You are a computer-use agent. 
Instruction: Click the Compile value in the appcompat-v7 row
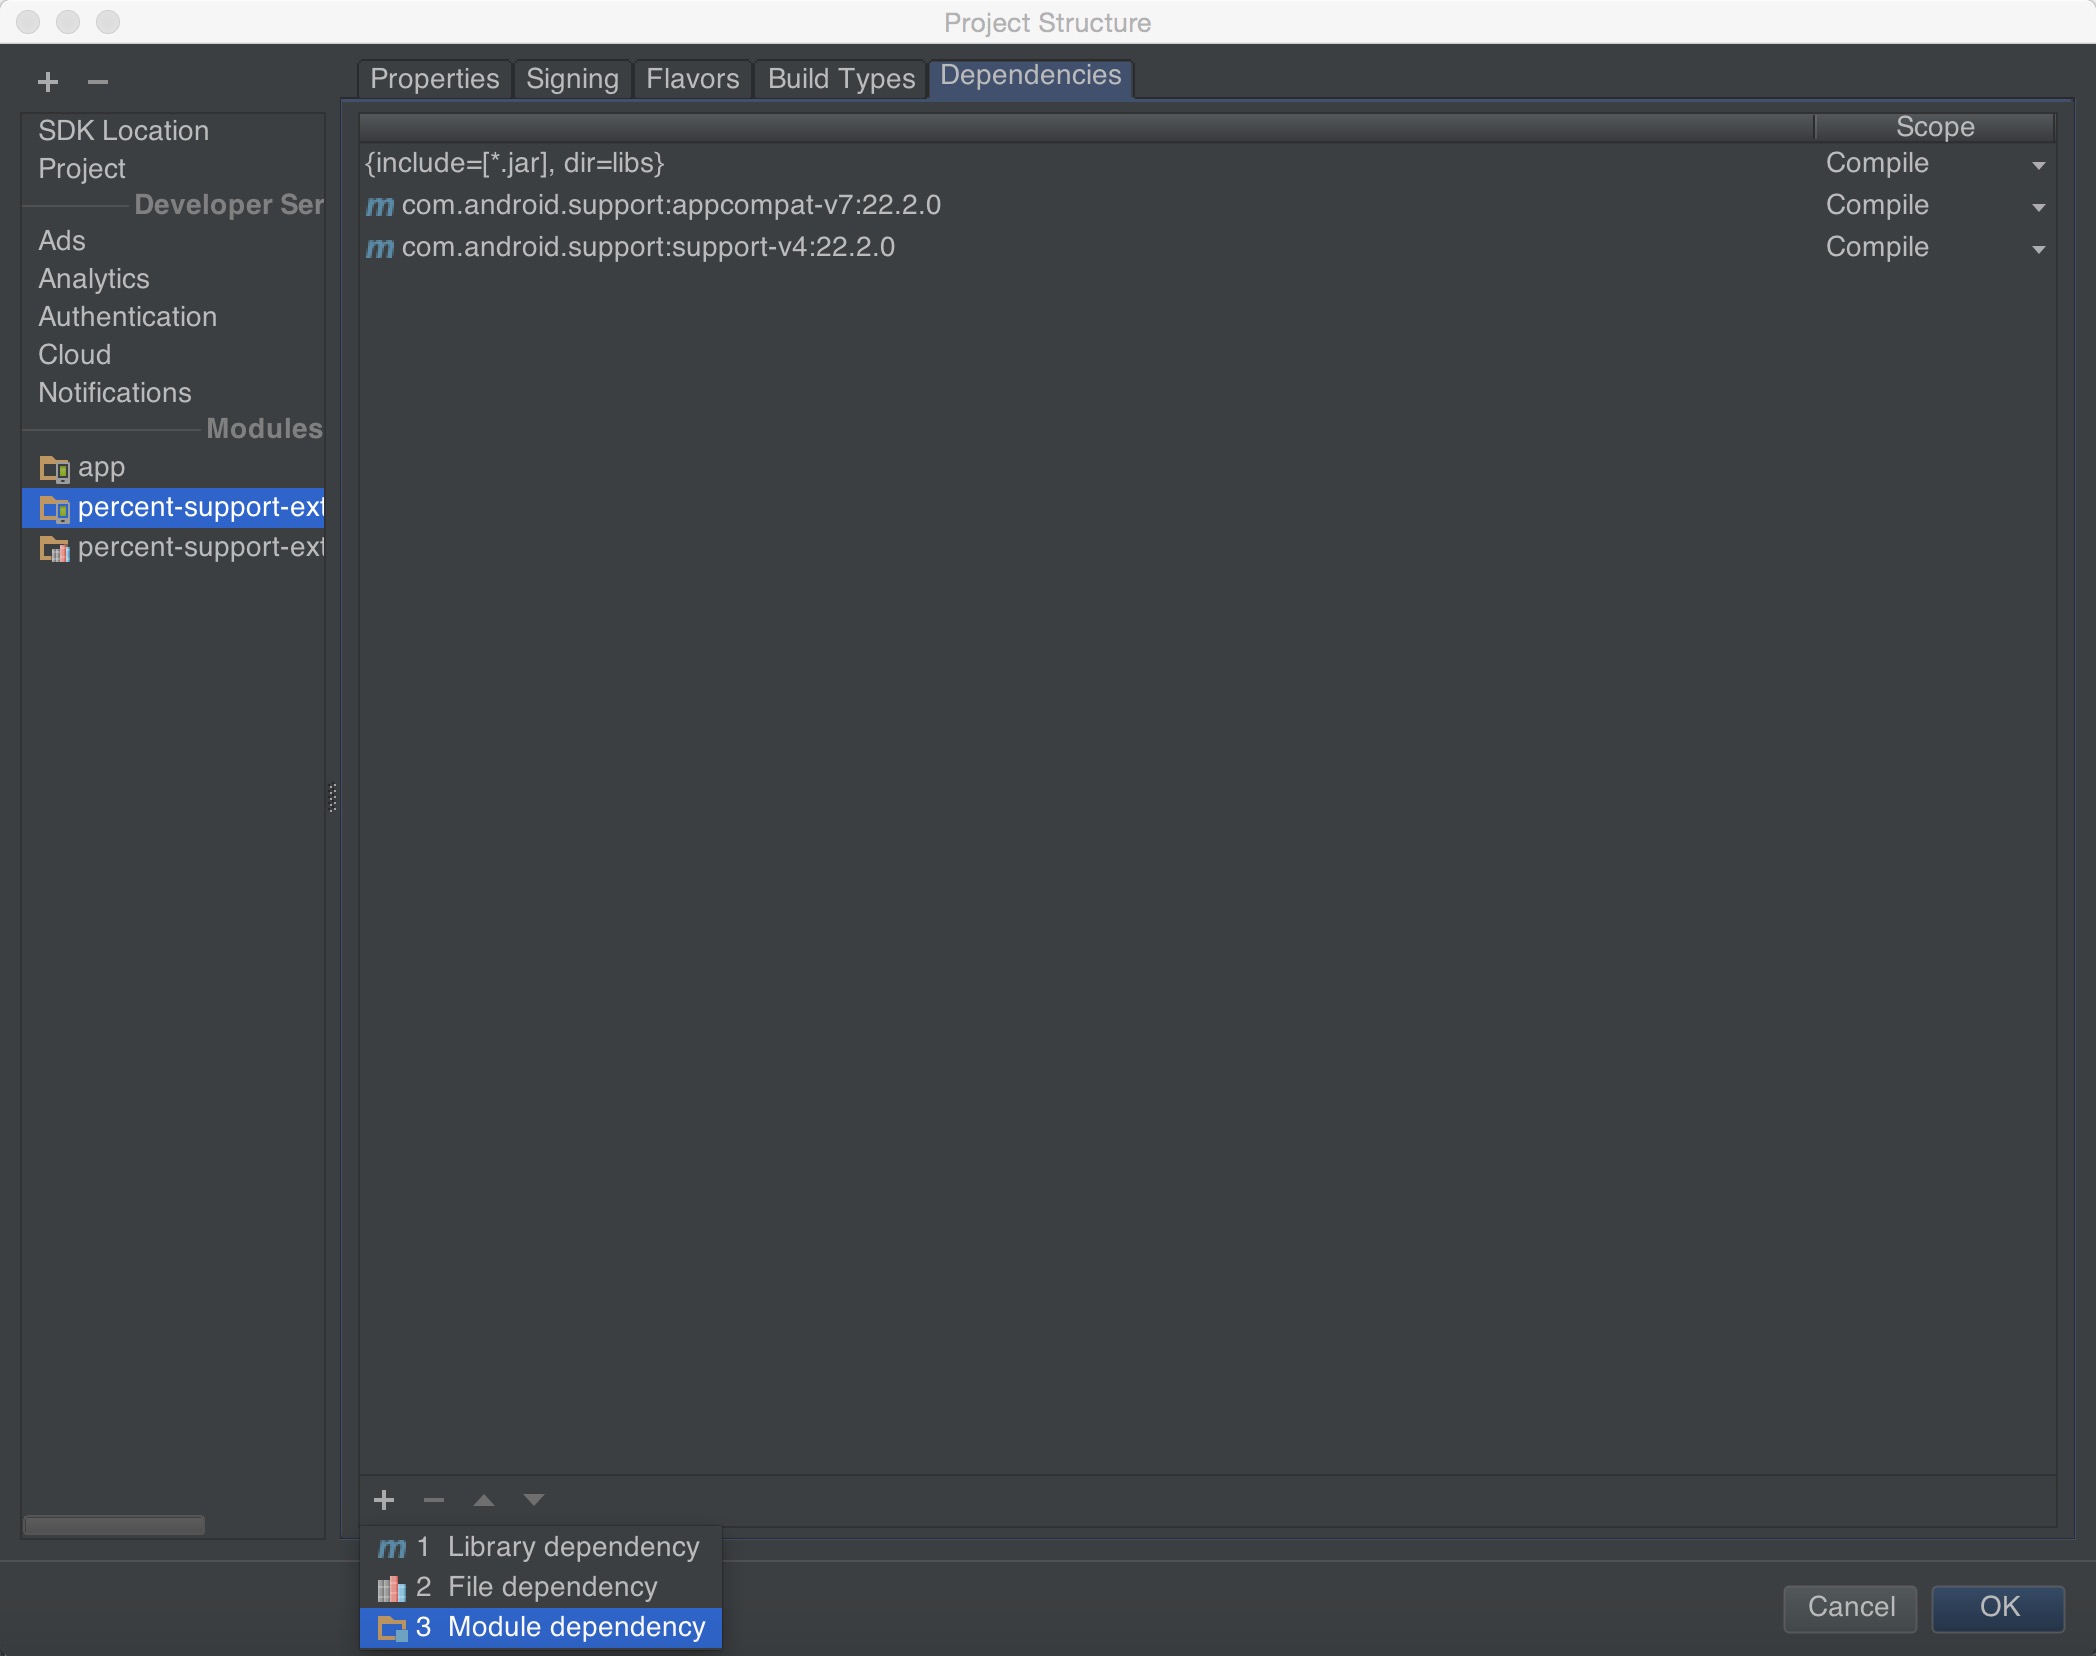click(x=1877, y=206)
